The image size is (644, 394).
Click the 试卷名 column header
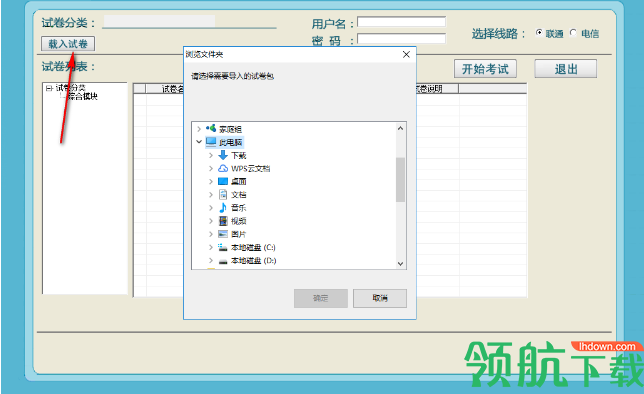(165, 89)
